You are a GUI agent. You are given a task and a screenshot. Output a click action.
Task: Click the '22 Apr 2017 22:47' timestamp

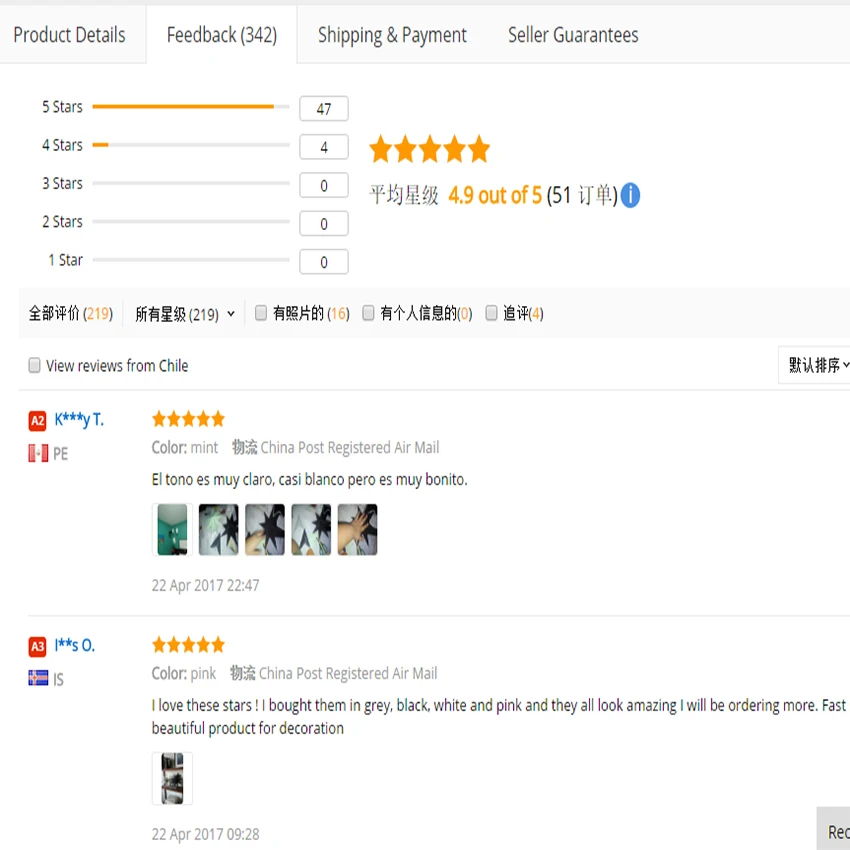click(x=205, y=585)
